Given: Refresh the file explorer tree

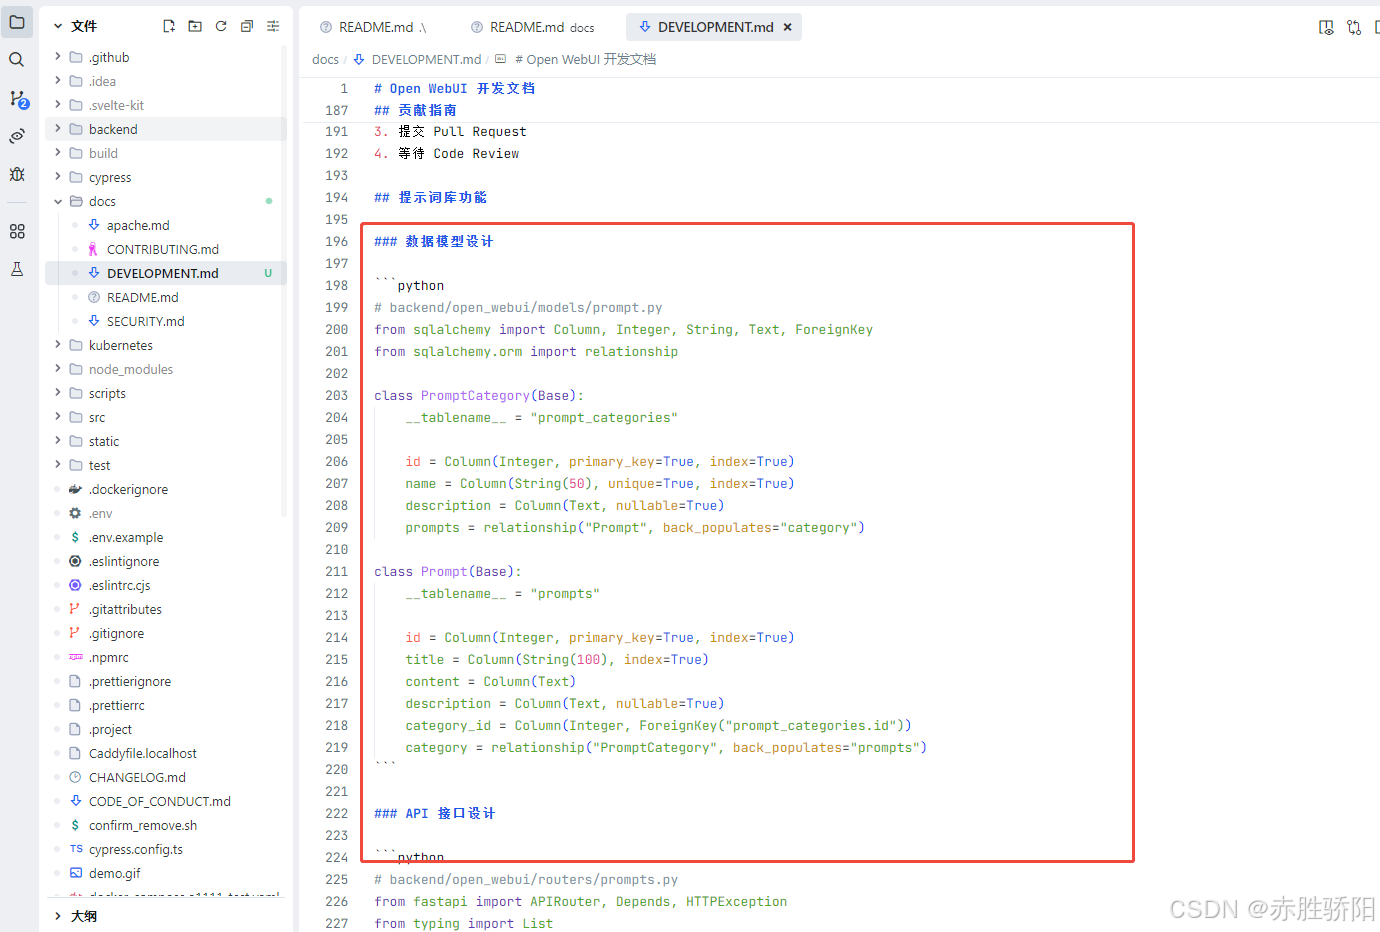Looking at the screenshot, I should (x=221, y=26).
